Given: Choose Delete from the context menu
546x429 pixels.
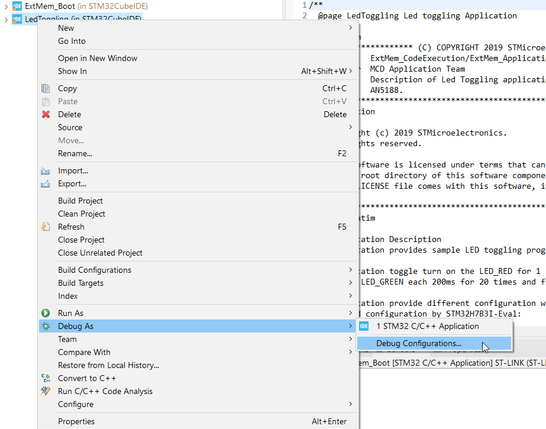Looking at the screenshot, I should point(198,114).
